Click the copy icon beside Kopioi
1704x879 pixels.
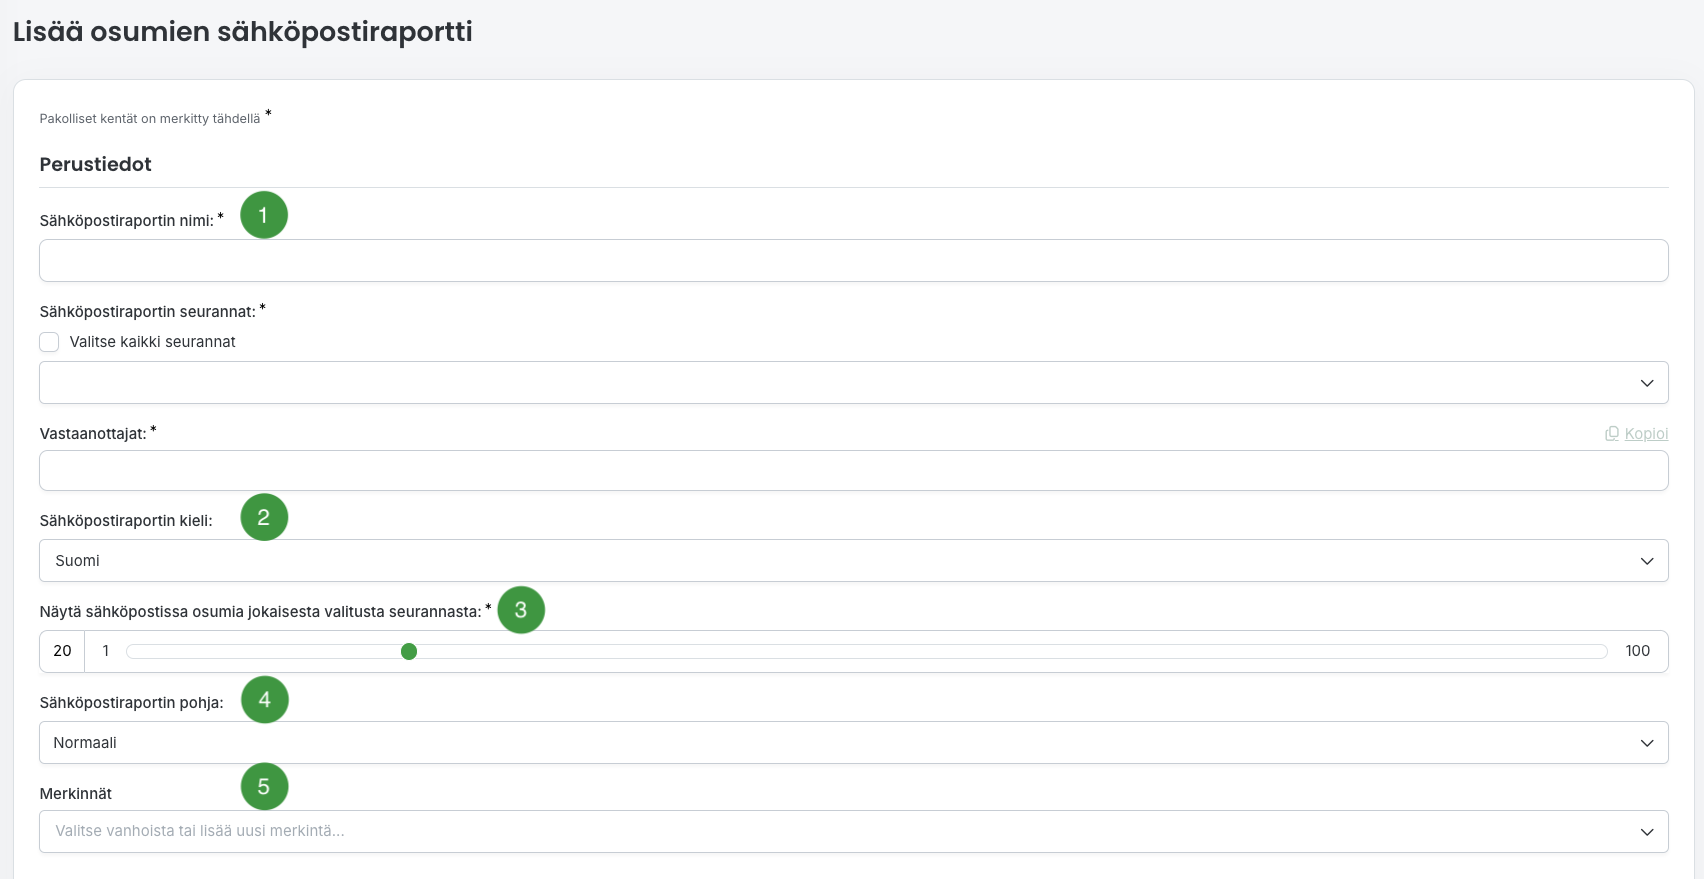[x=1612, y=434]
